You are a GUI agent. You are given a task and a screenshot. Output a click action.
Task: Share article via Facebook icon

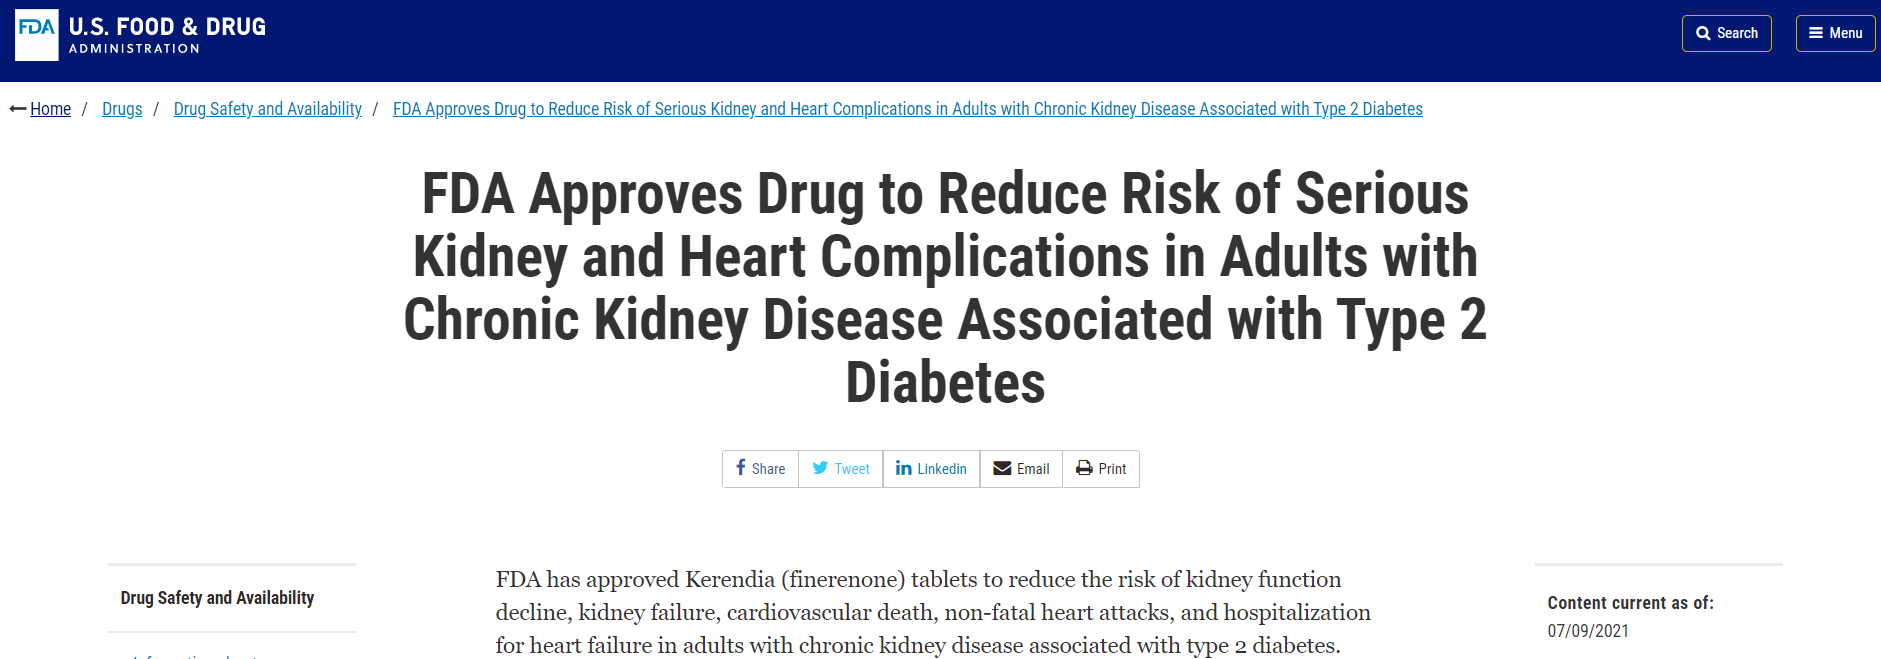tap(741, 468)
